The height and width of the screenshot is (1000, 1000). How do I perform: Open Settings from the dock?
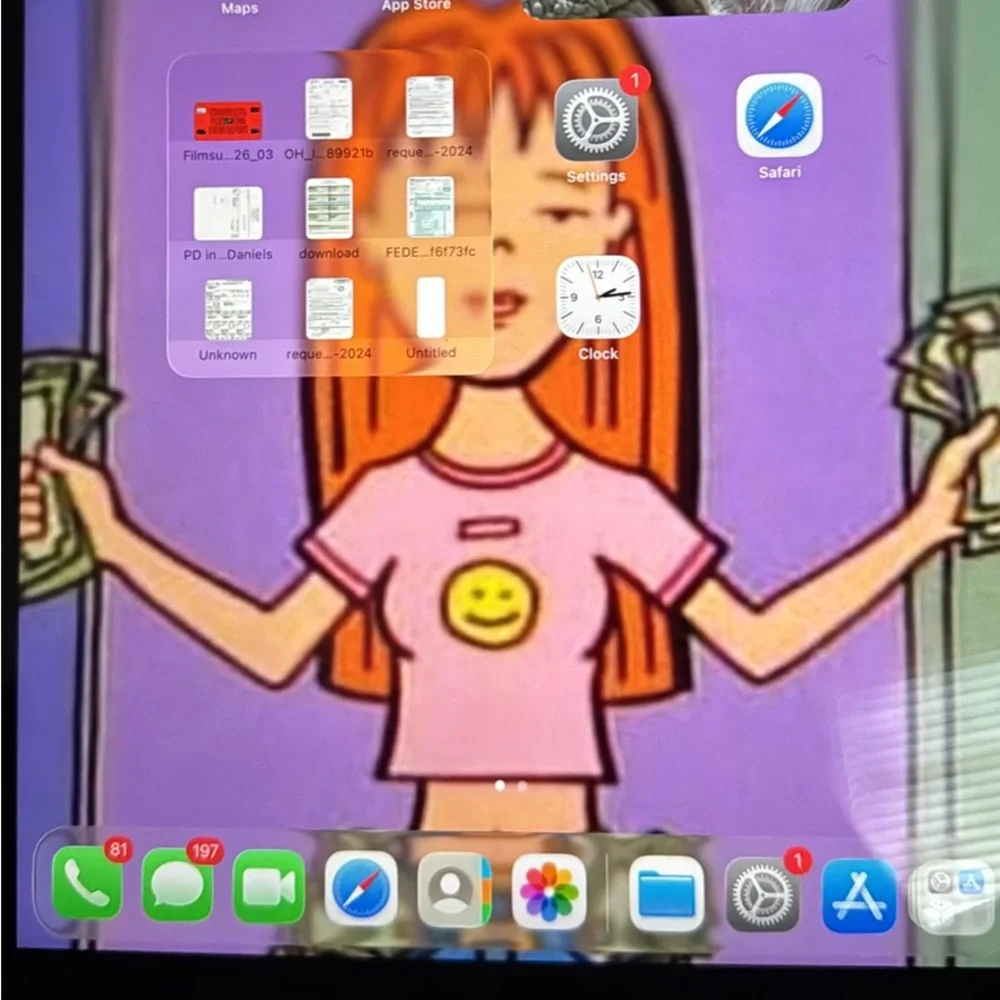[762, 895]
